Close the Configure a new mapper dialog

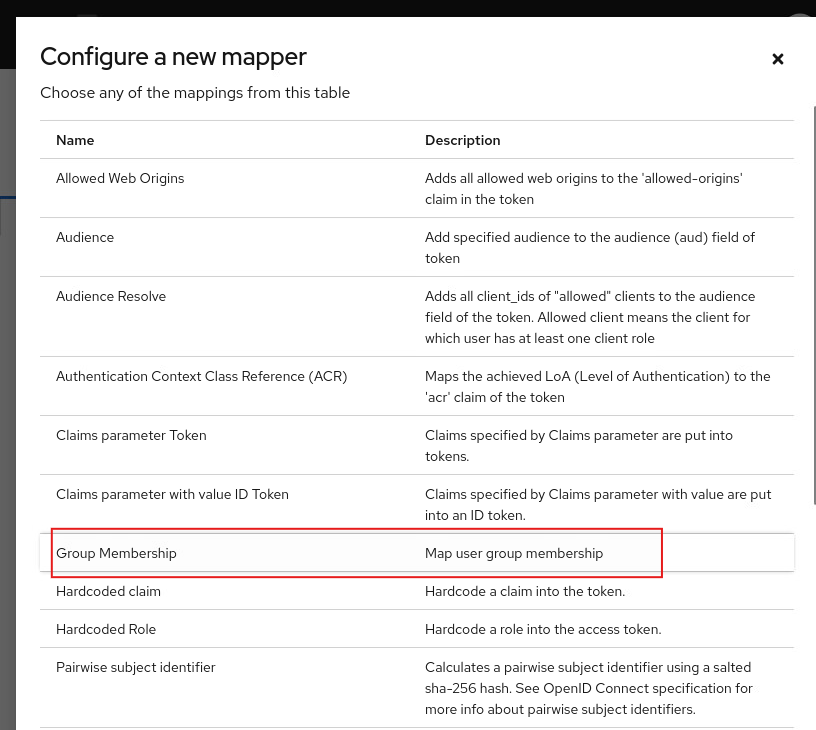(x=777, y=59)
